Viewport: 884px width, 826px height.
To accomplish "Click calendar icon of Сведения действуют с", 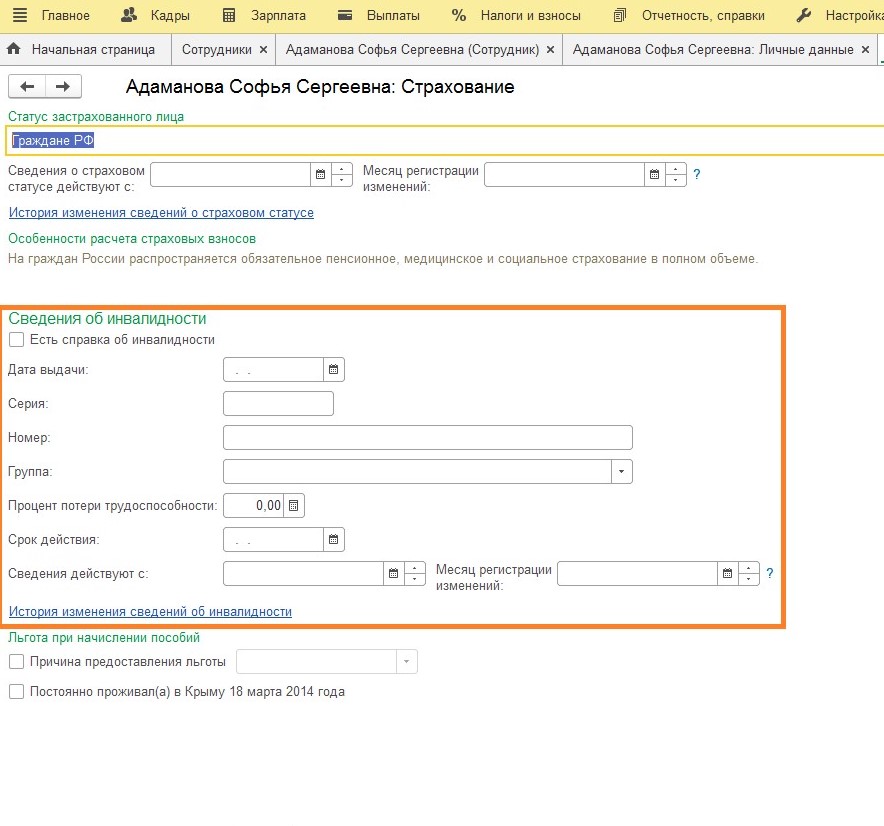I will 393,574.
